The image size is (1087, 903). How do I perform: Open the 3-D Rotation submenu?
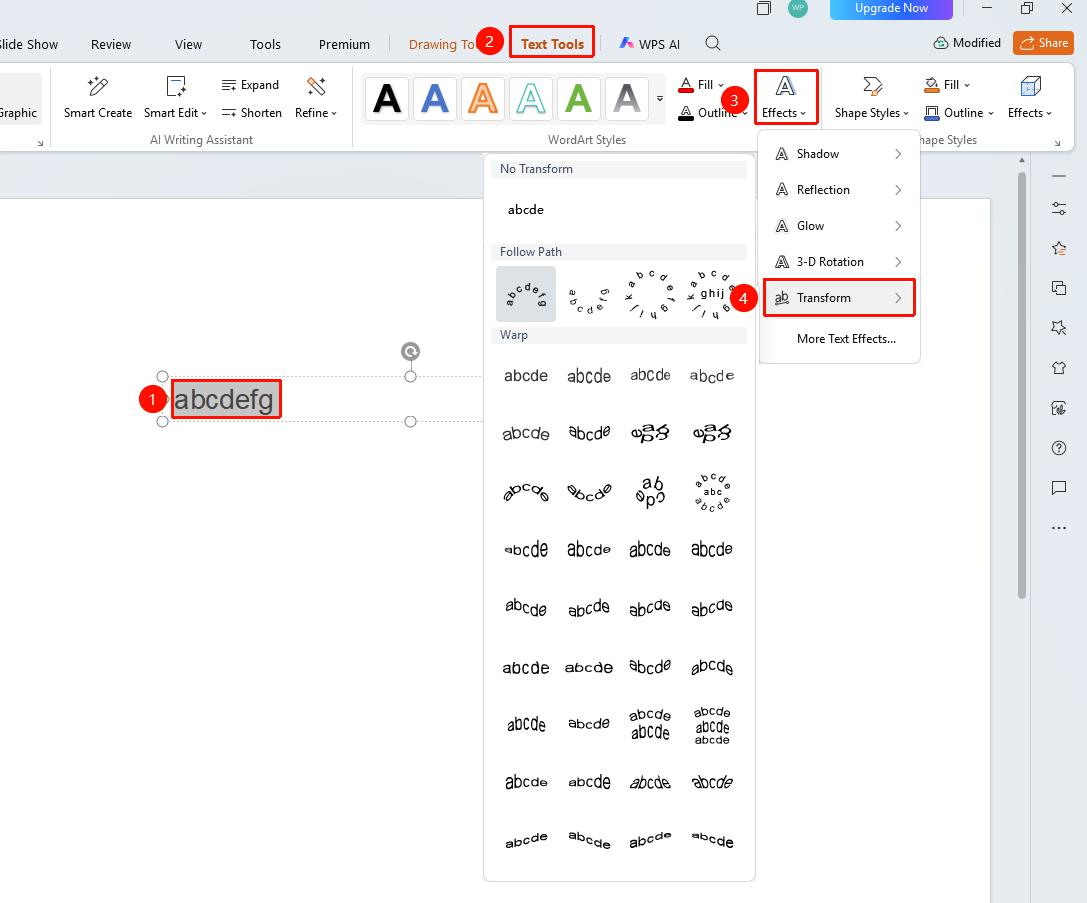point(839,262)
